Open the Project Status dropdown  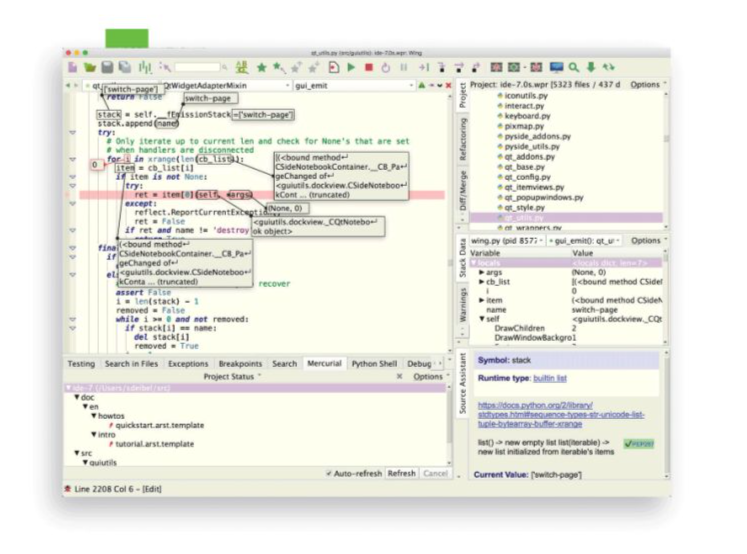(x=232, y=376)
